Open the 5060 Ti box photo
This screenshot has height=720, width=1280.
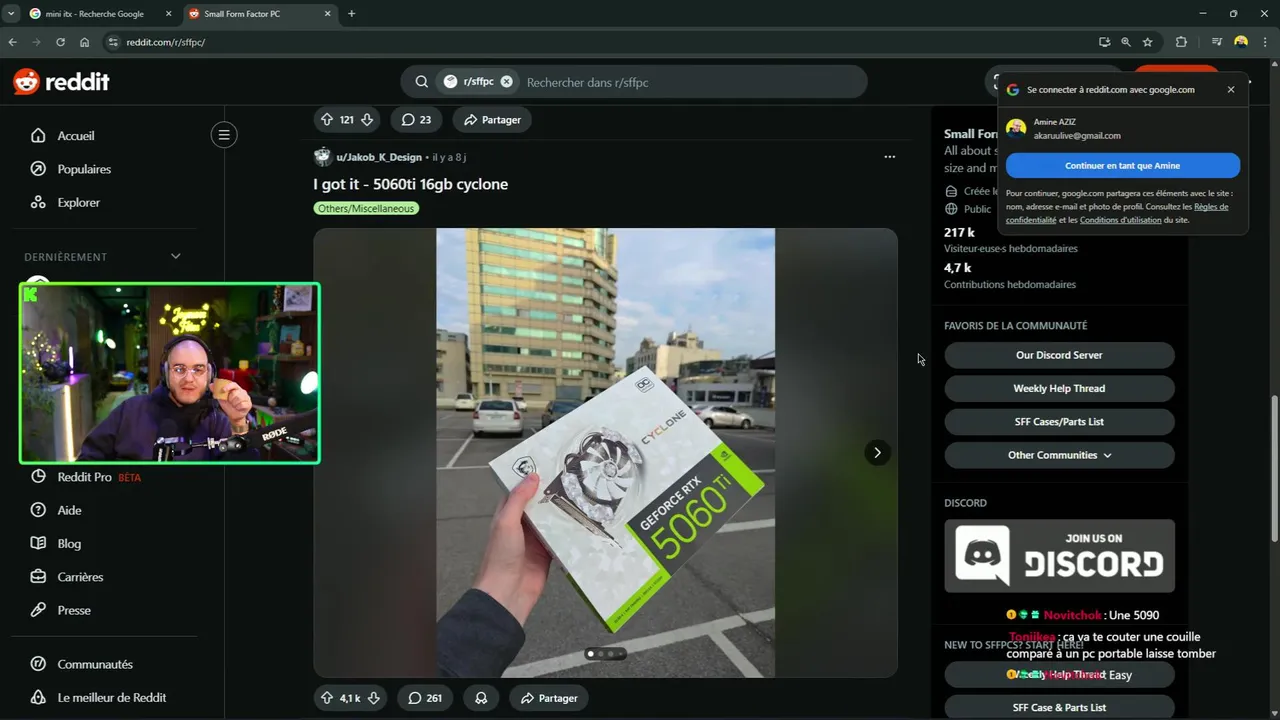click(605, 453)
